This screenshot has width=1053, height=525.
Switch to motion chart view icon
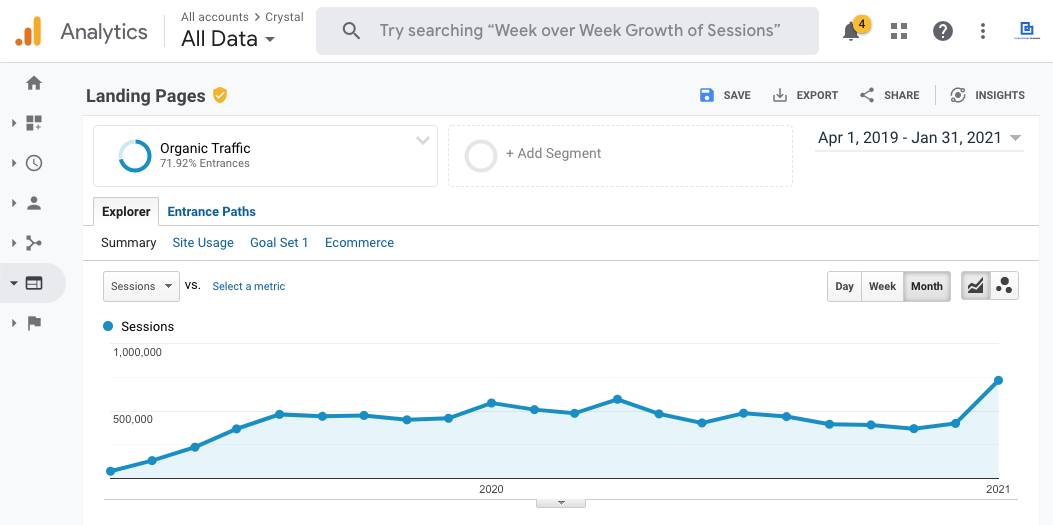tap(1004, 286)
